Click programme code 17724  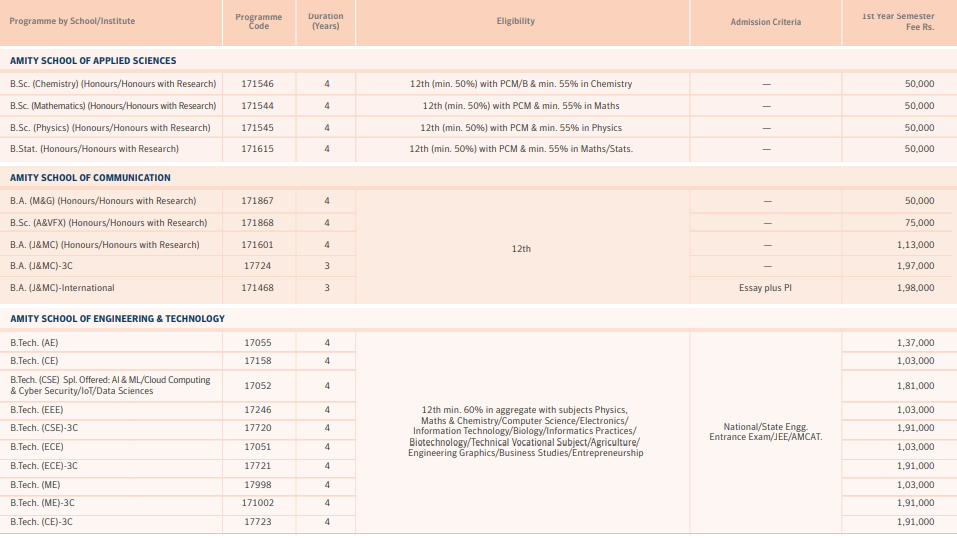point(258,266)
